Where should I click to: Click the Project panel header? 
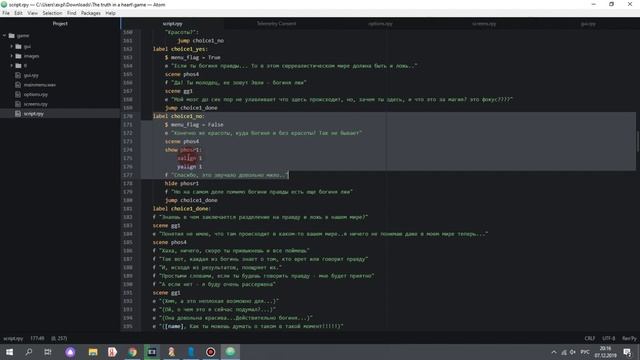(x=60, y=24)
